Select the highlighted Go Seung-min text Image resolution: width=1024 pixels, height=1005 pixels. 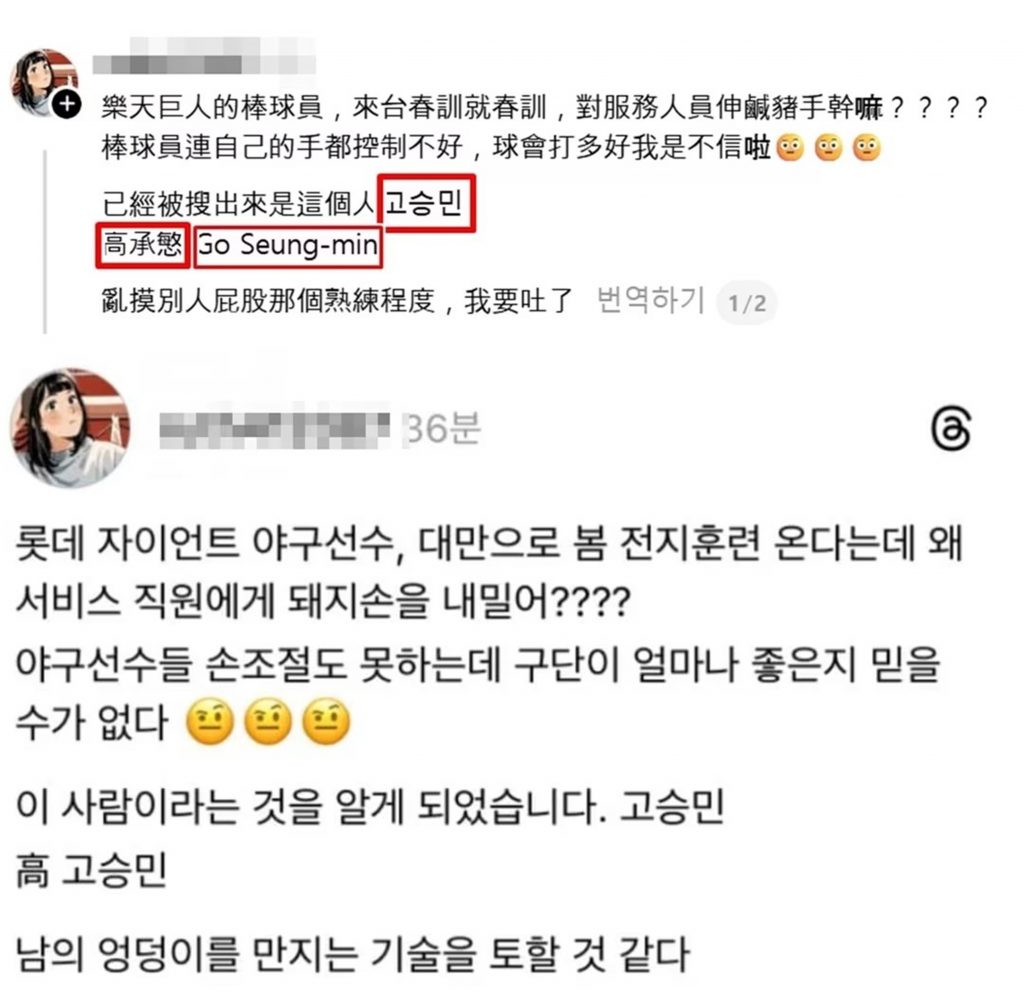click(288, 246)
